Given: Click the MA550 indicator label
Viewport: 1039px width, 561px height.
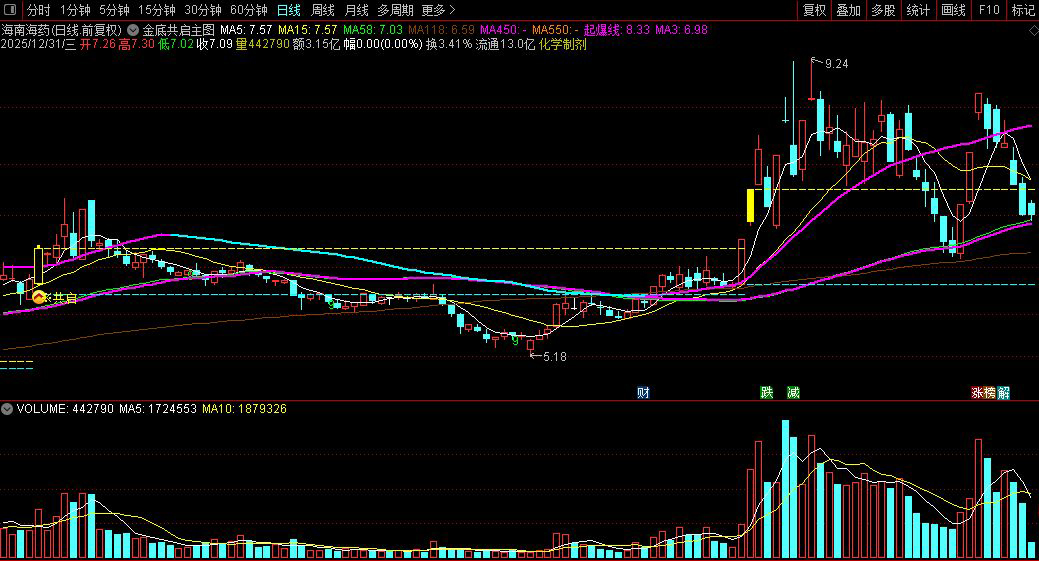Looking at the screenshot, I should pyautogui.click(x=555, y=30).
